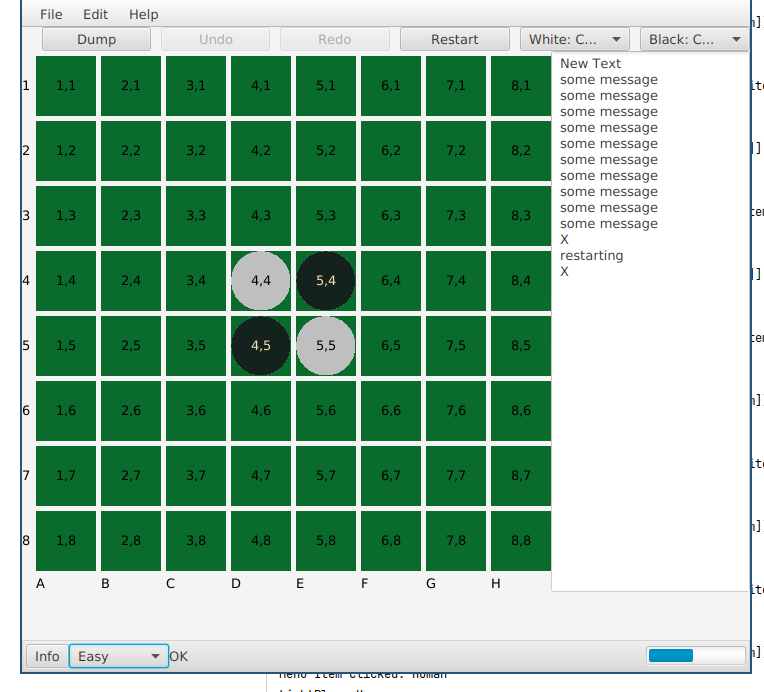
Task: Click the 'New Text' log line
Action: pyautogui.click(x=590, y=63)
